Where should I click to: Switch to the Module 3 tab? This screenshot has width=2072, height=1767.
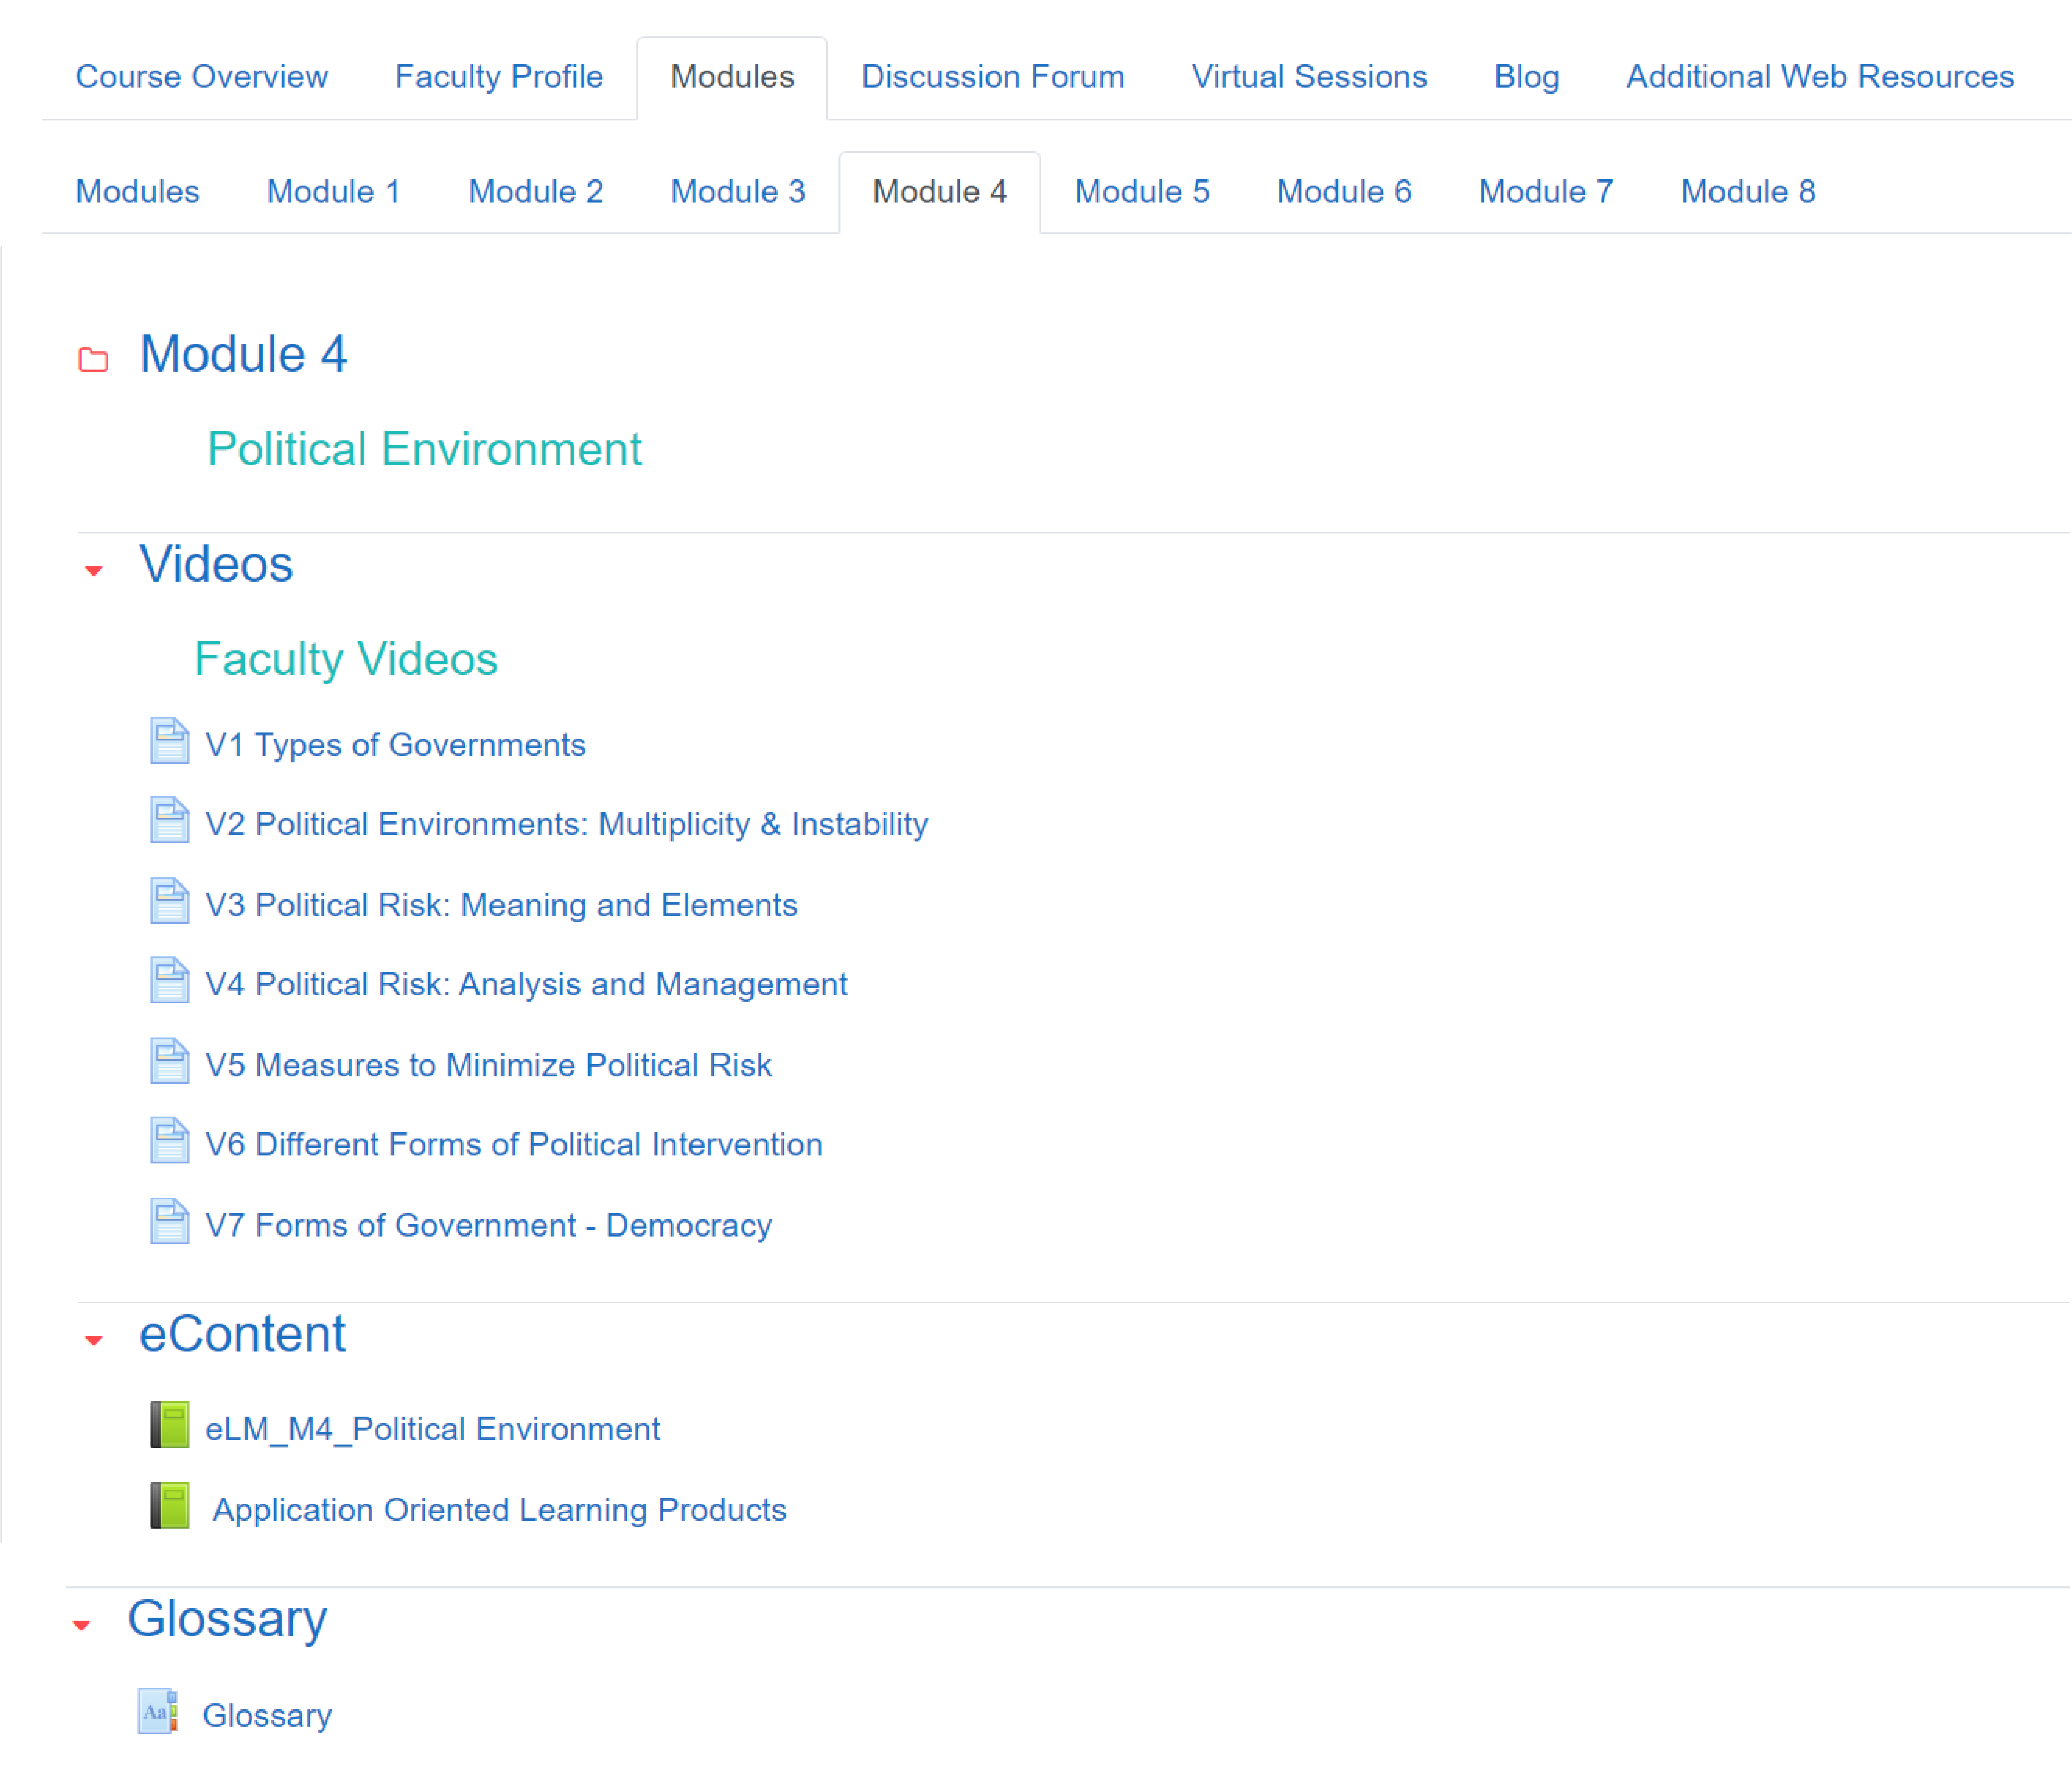pyautogui.click(x=738, y=192)
